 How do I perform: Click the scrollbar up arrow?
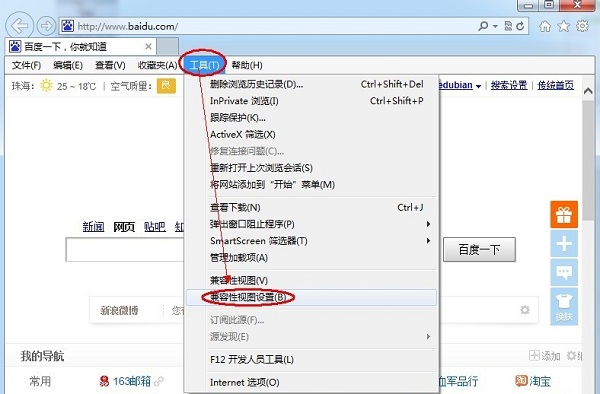[589, 91]
